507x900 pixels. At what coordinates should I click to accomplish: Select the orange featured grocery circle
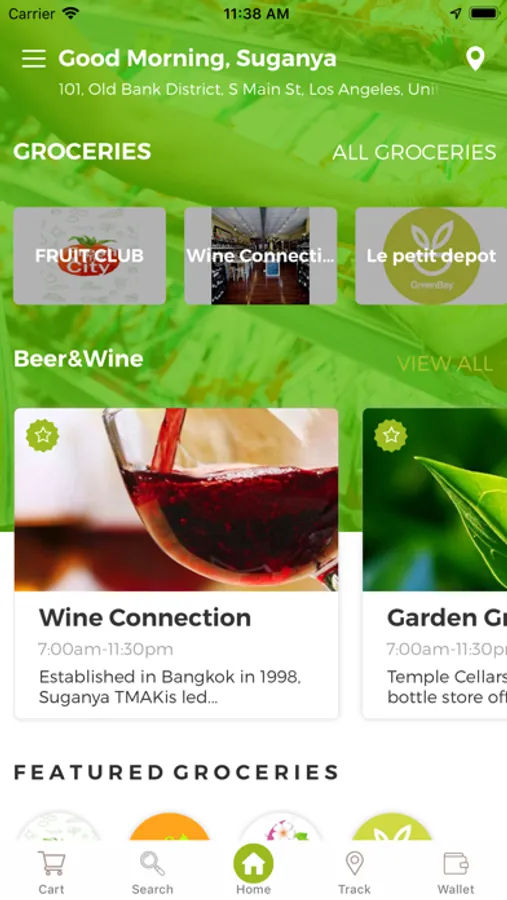click(x=169, y=828)
